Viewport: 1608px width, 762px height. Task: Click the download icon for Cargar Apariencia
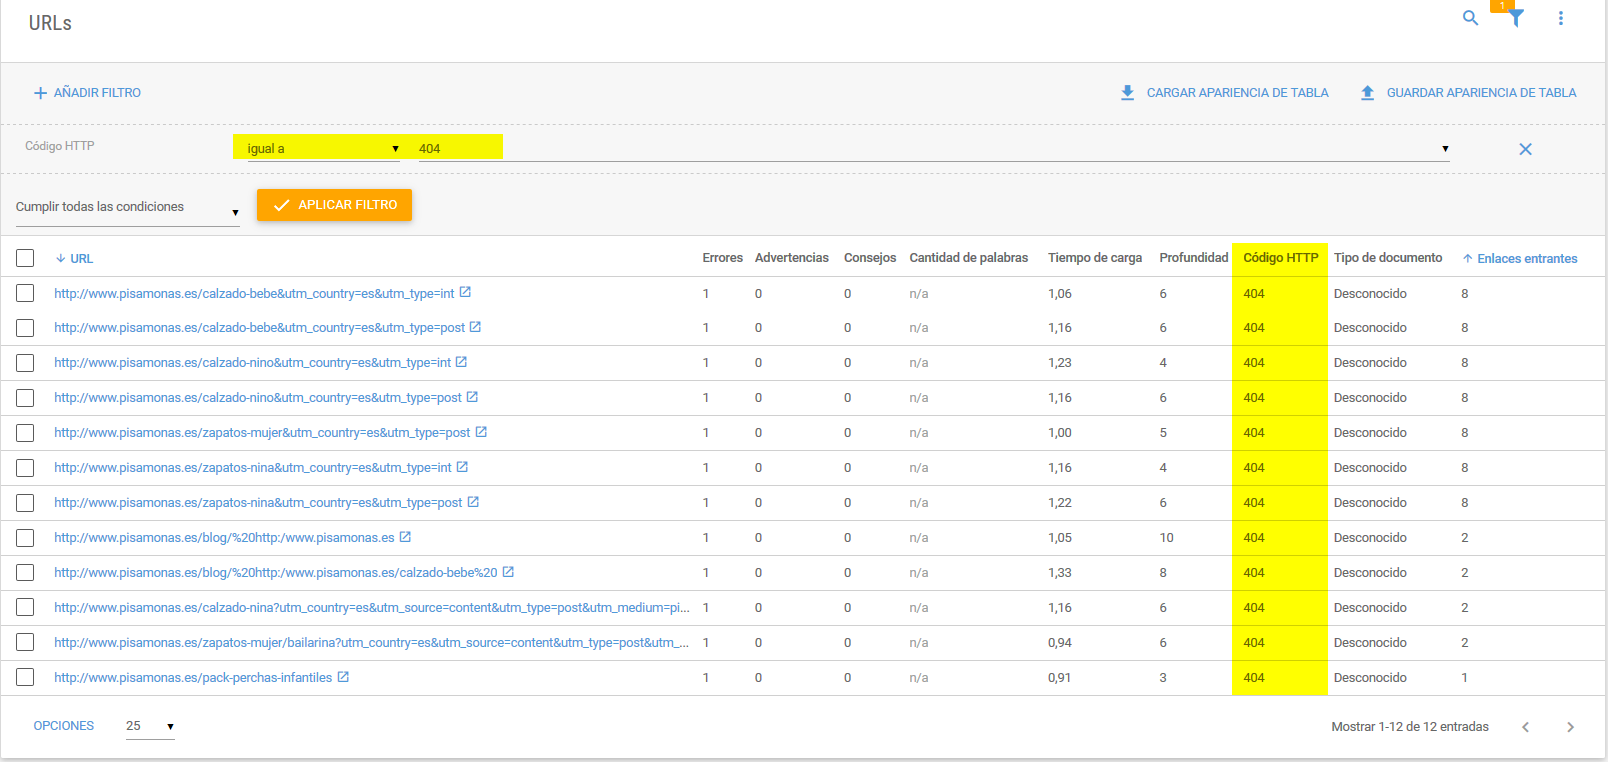[1127, 92]
